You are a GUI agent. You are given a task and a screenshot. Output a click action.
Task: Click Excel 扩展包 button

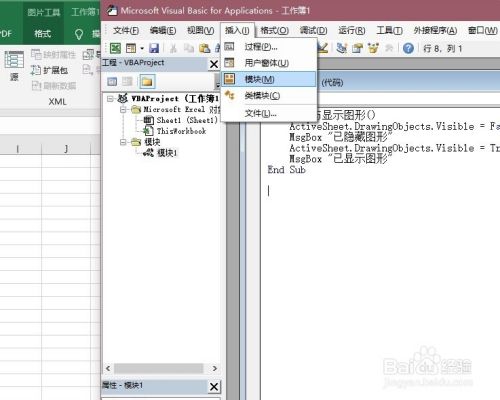[50, 70]
